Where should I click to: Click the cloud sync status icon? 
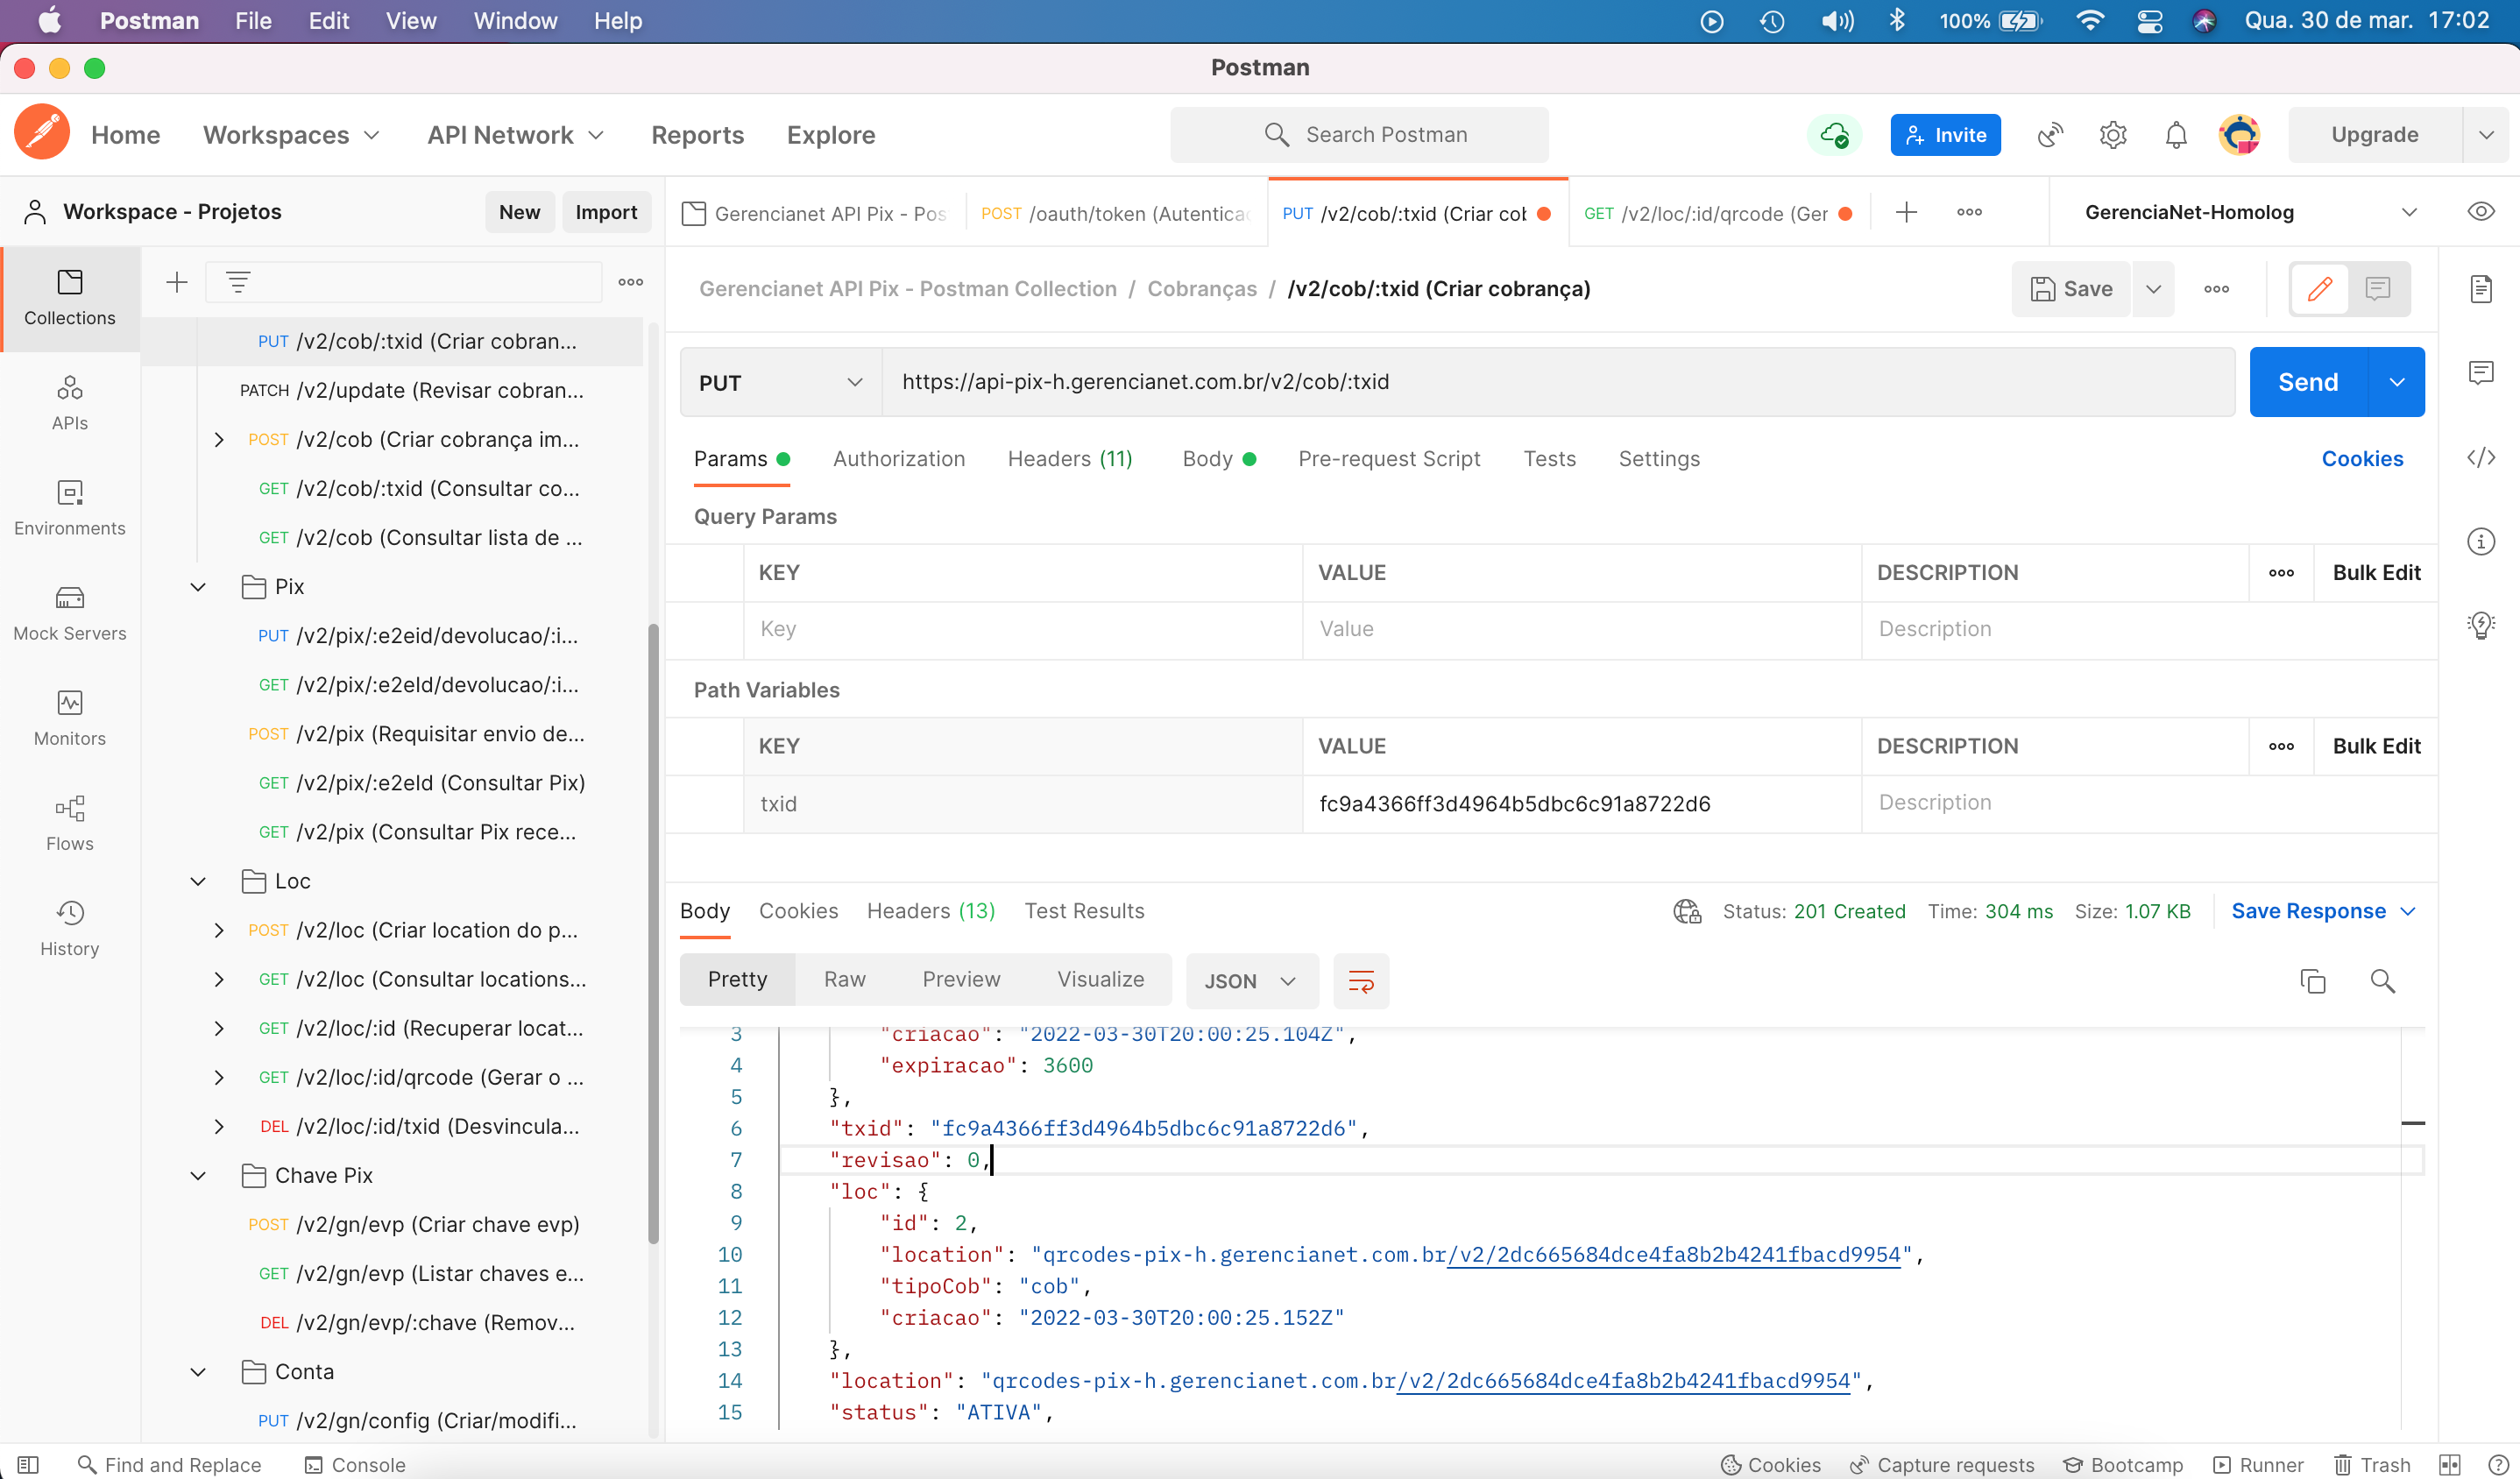1834,134
